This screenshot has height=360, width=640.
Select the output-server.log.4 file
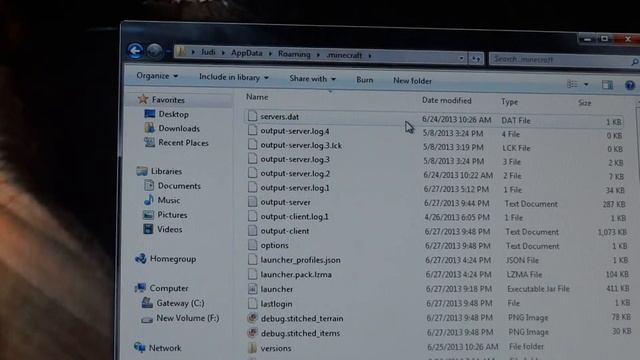pyautogui.click(x=295, y=131)
